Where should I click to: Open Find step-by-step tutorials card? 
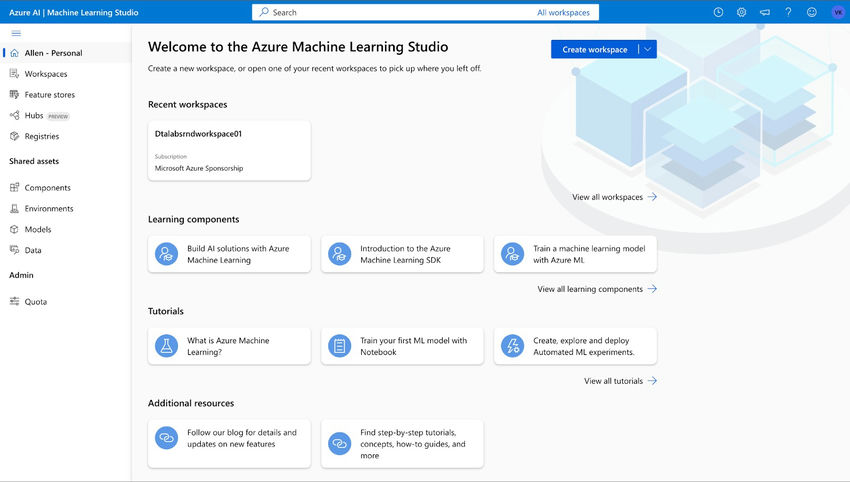coord(402,444)
